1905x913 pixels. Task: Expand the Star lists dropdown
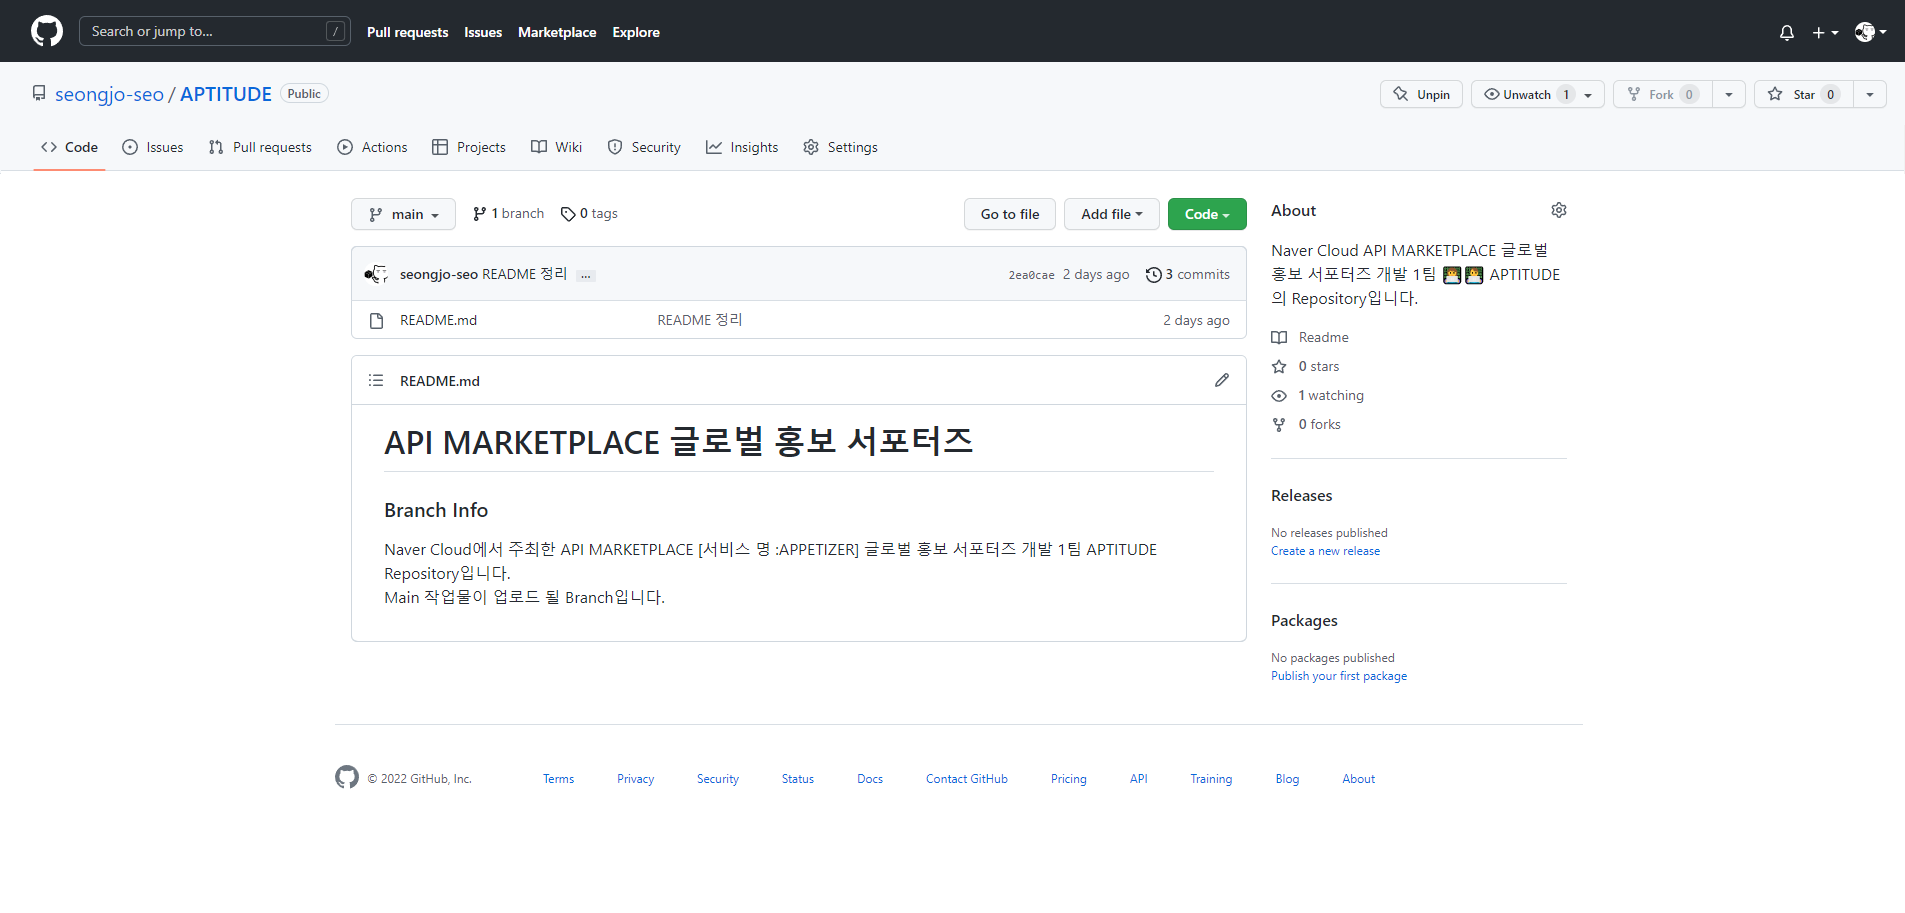(1870, 94)
